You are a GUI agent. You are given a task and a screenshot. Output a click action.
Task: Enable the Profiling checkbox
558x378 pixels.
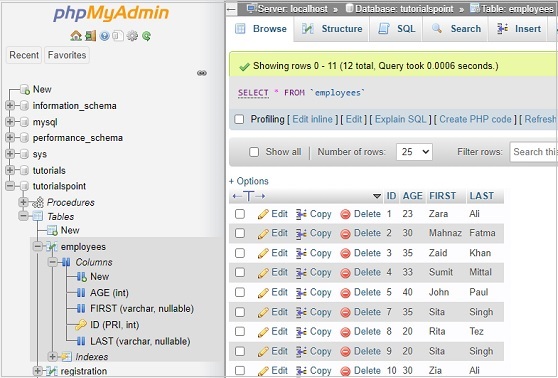[x=239, y=119]
